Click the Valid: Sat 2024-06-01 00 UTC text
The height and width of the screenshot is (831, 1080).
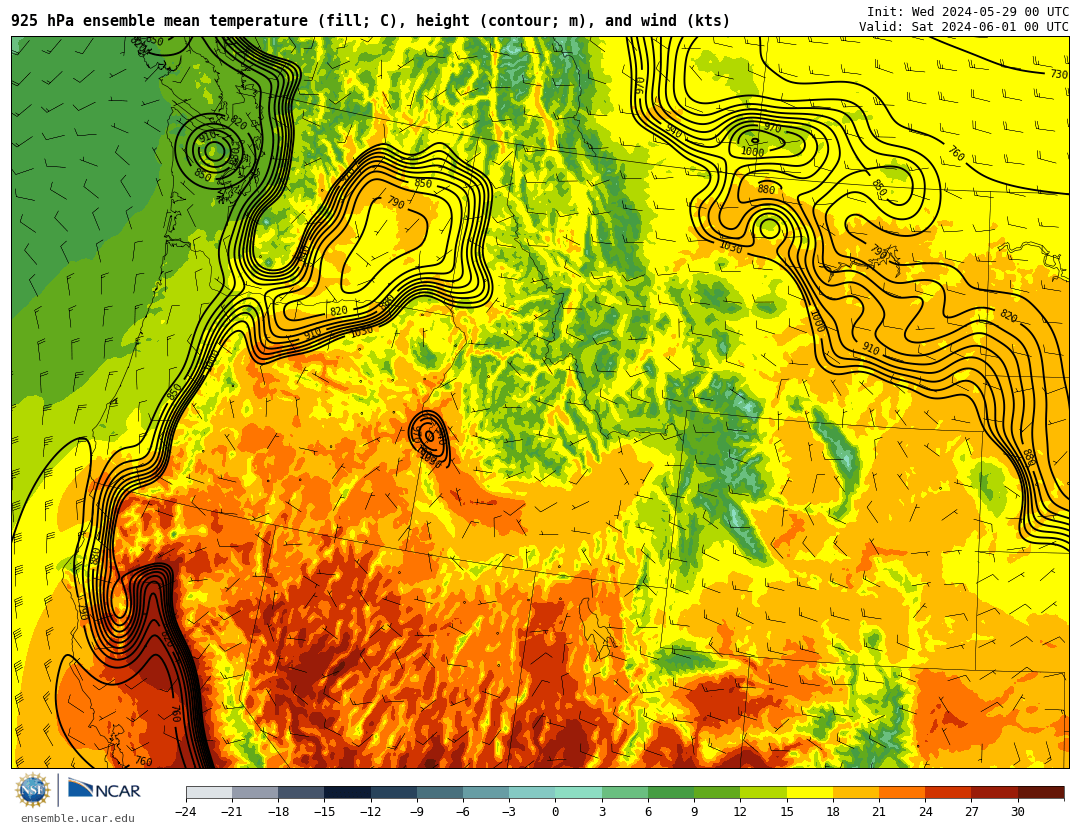click(x=964, y=26)
